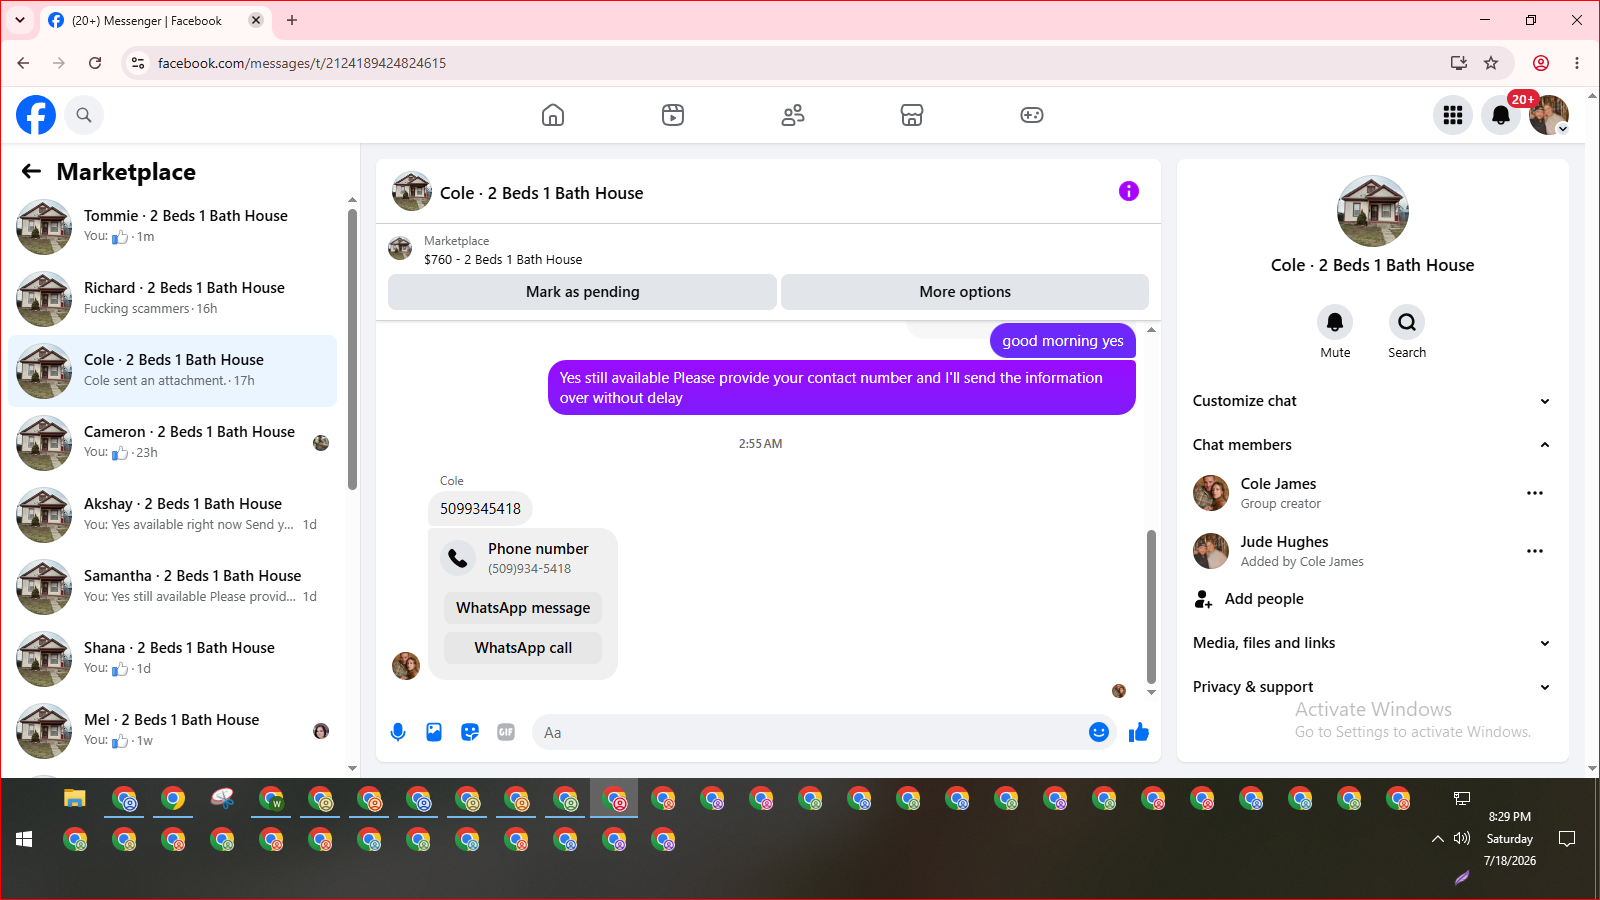Click the conversation list scrollbar
Viewport: 1600px width, 900px height.
coord(352,349)
